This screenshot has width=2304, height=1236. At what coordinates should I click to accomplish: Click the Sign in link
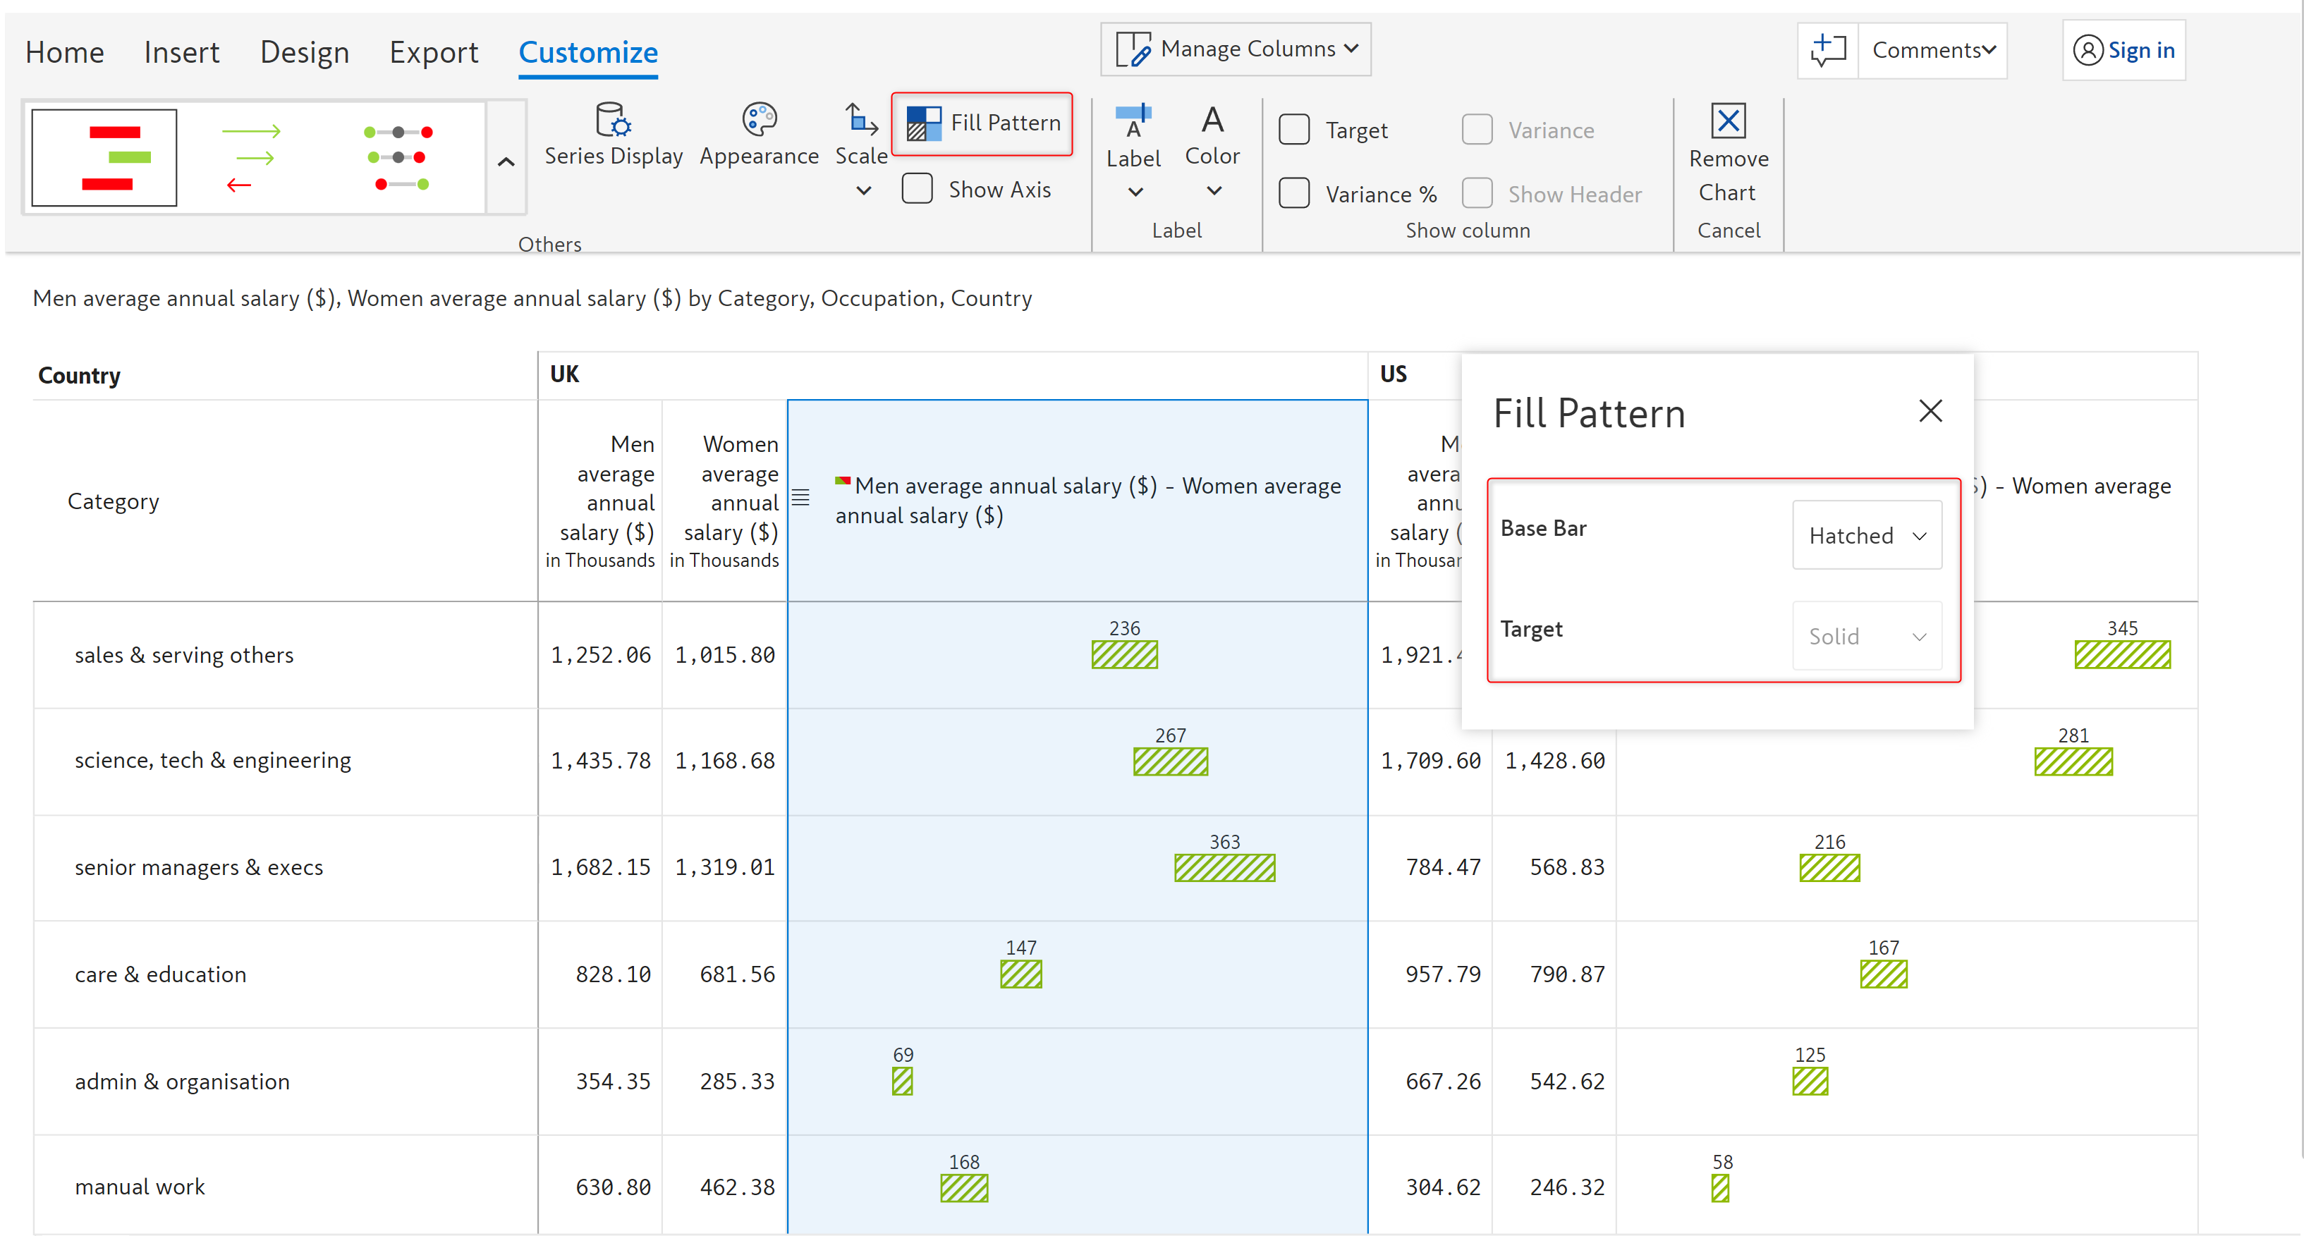[x=2124, y=50]
